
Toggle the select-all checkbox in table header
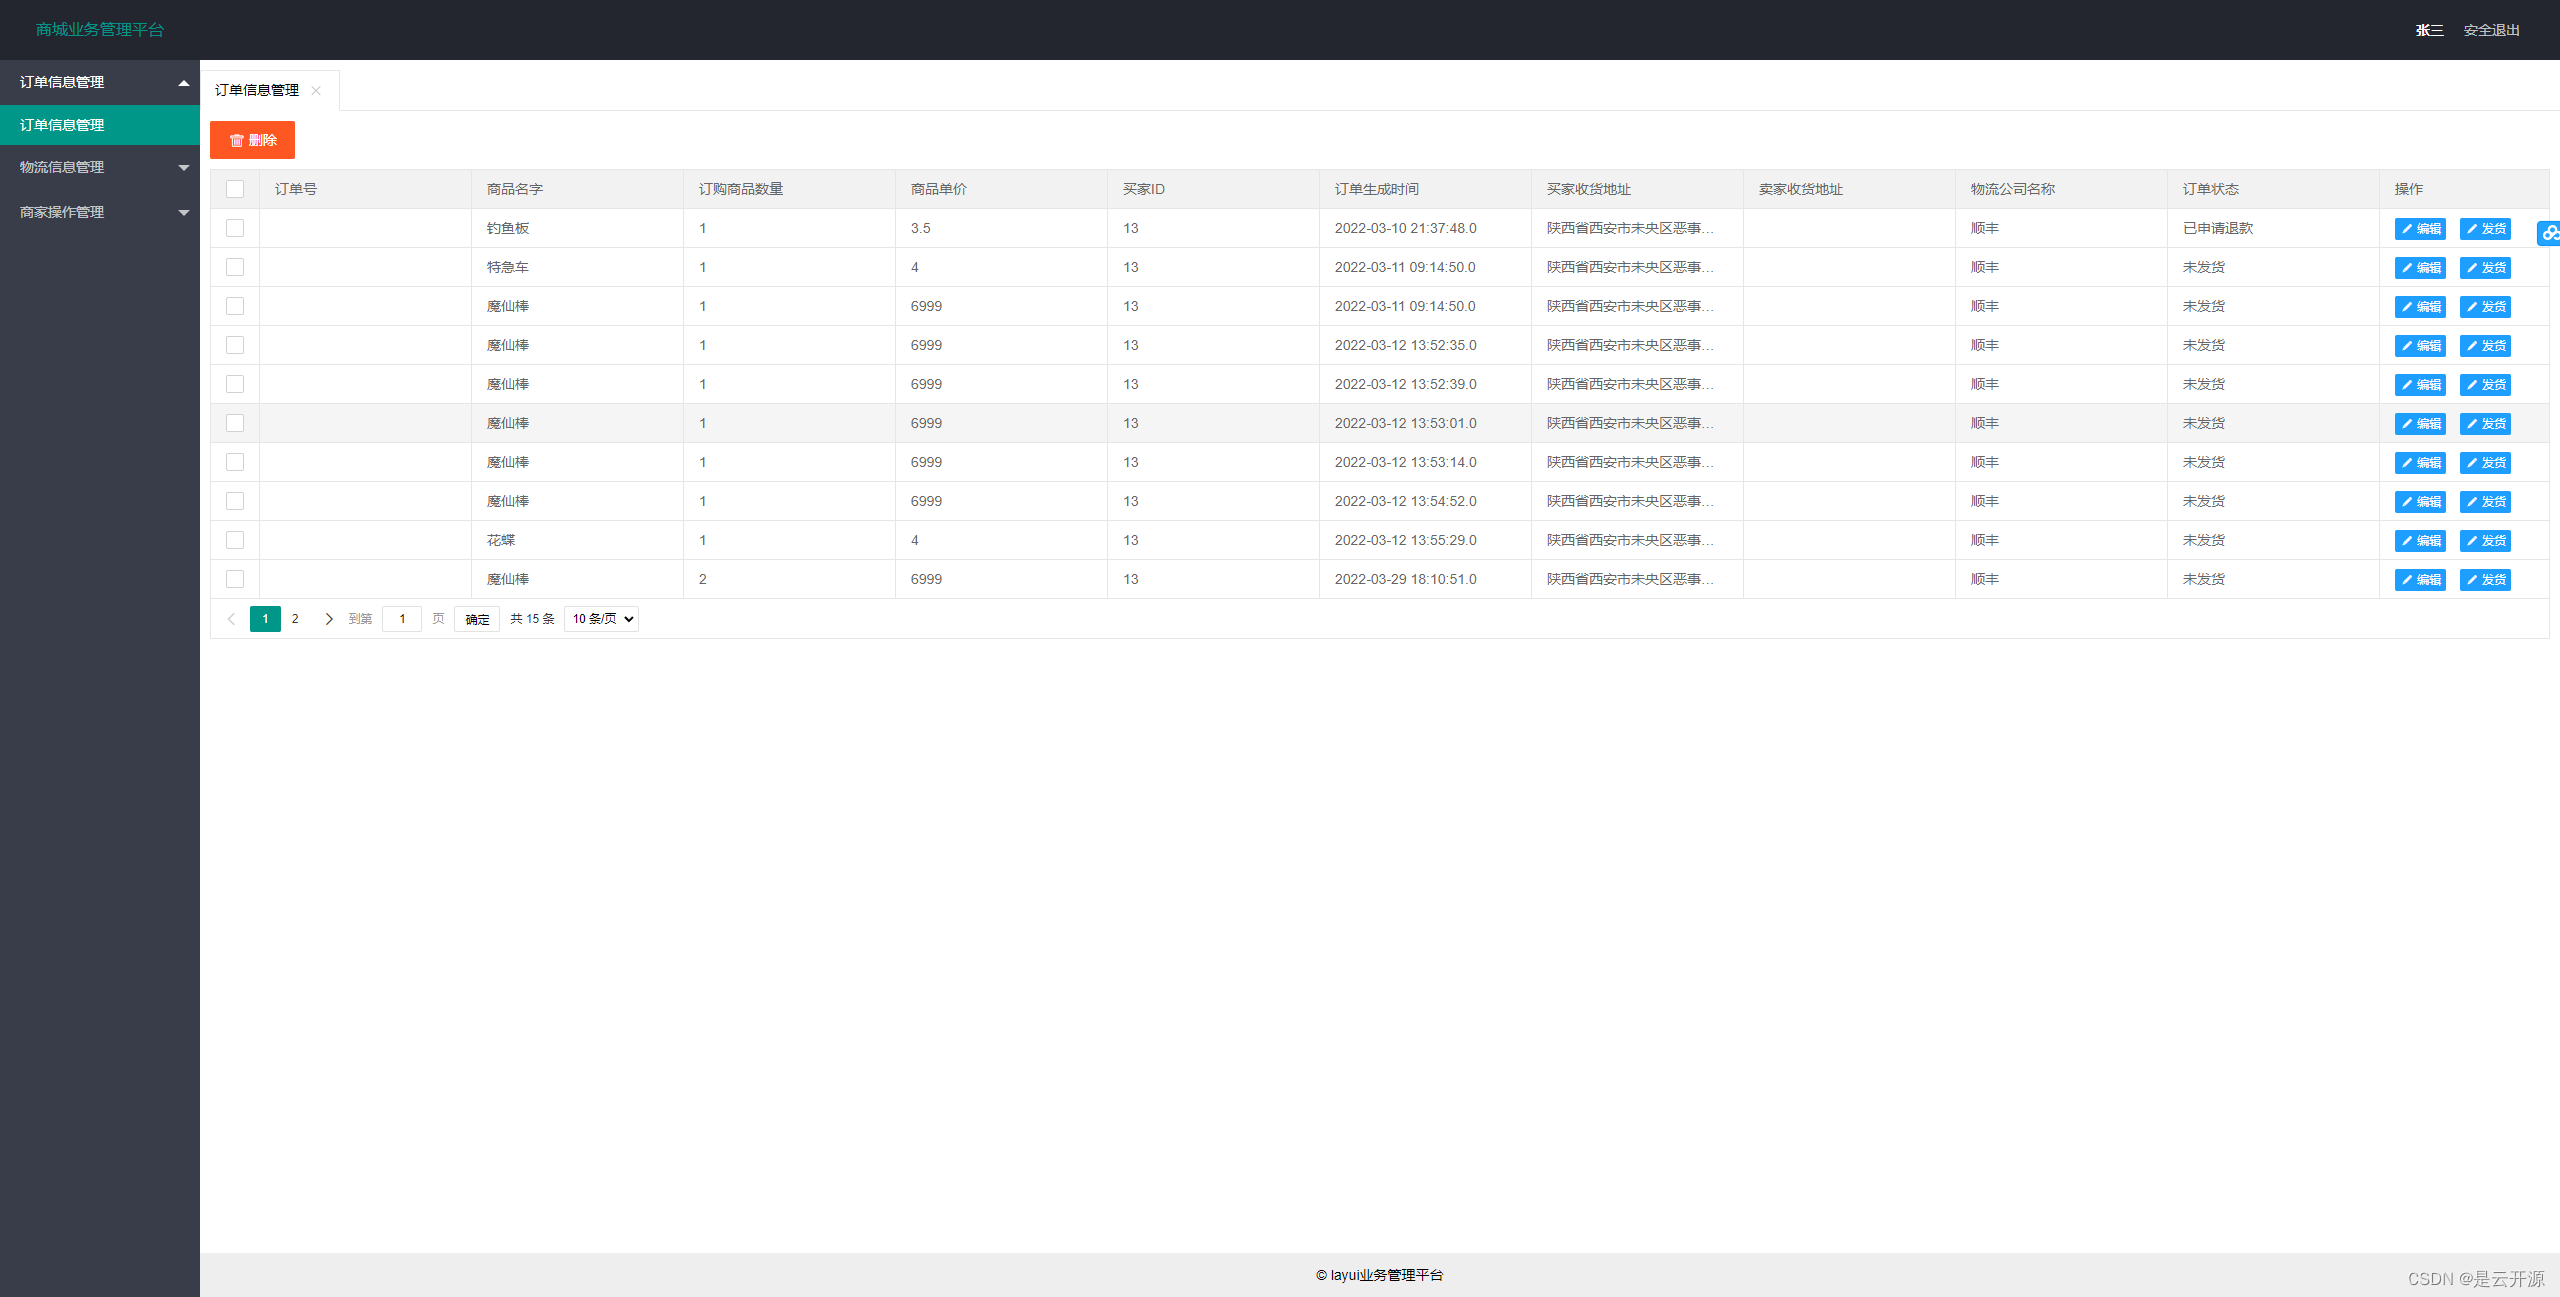[x=235, y=189]
